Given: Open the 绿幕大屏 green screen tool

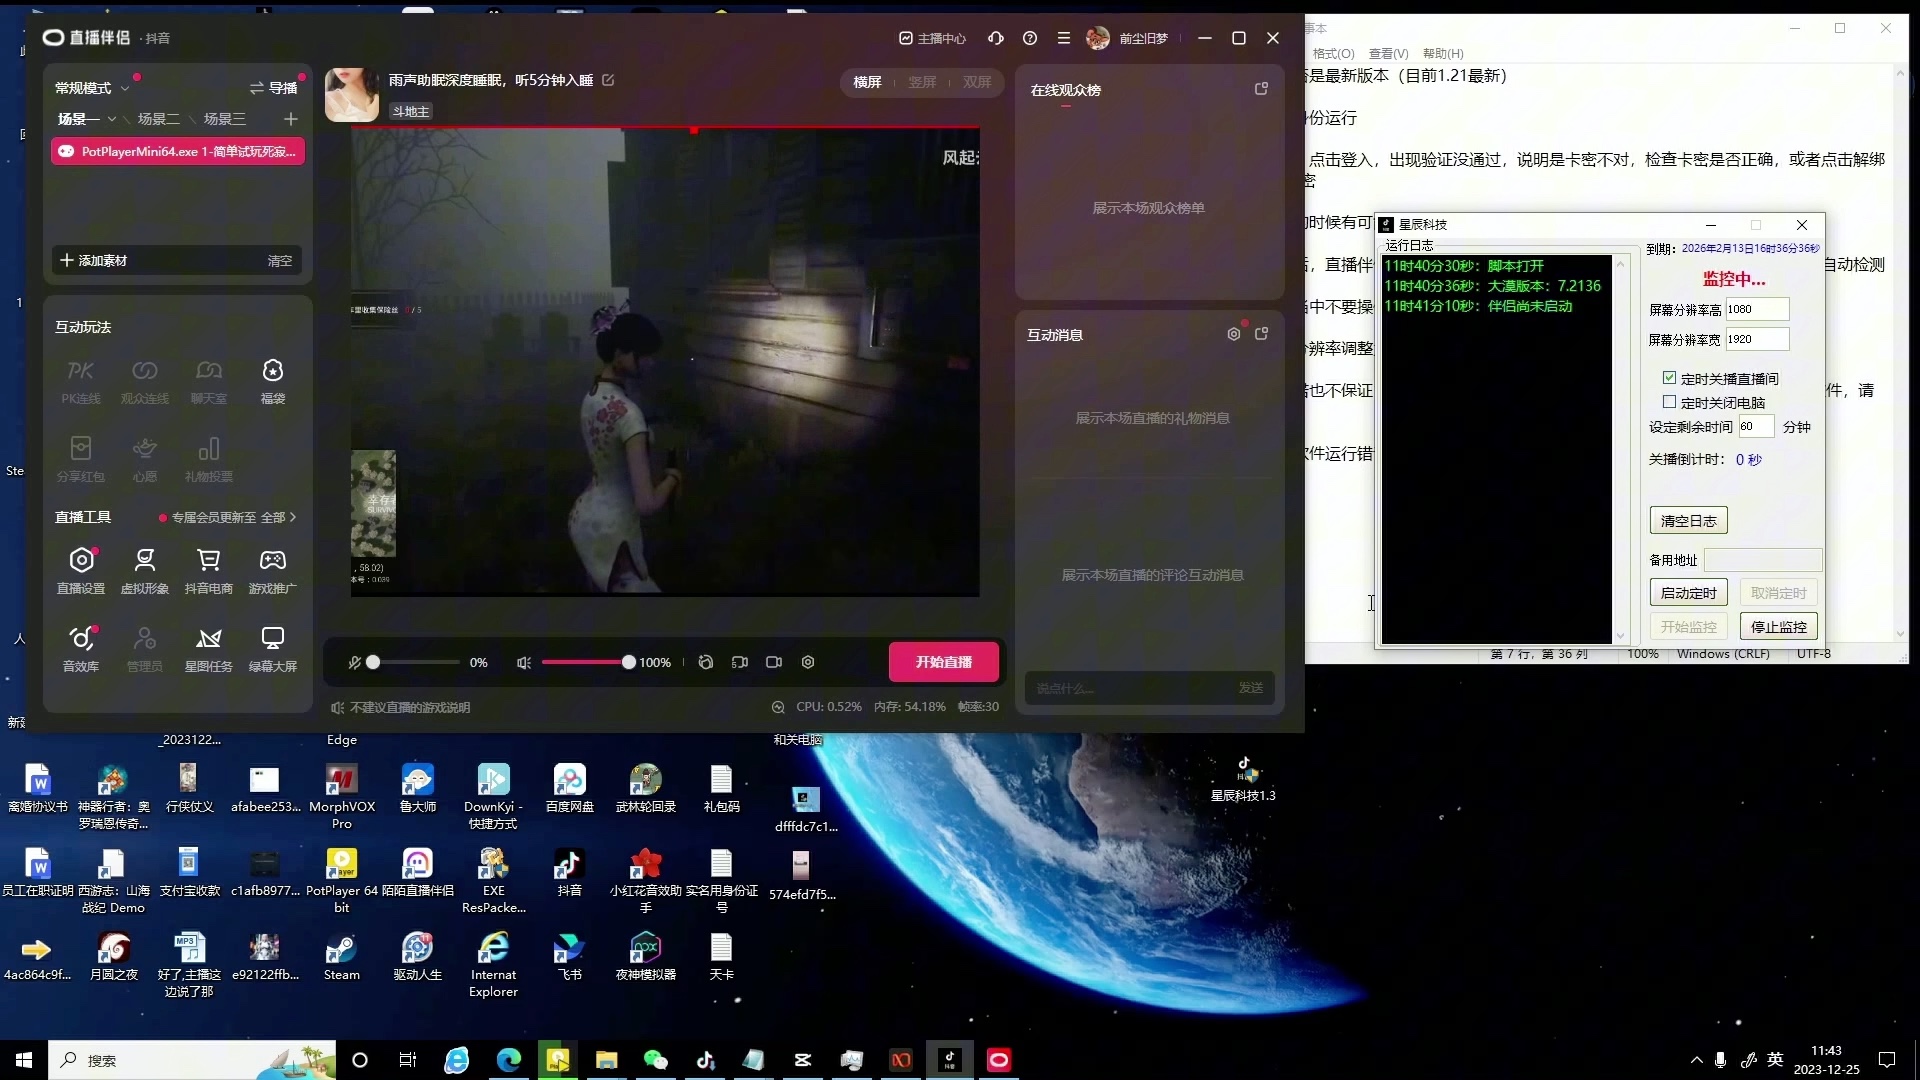Looking at the screenshot, I should click(273, 639).
